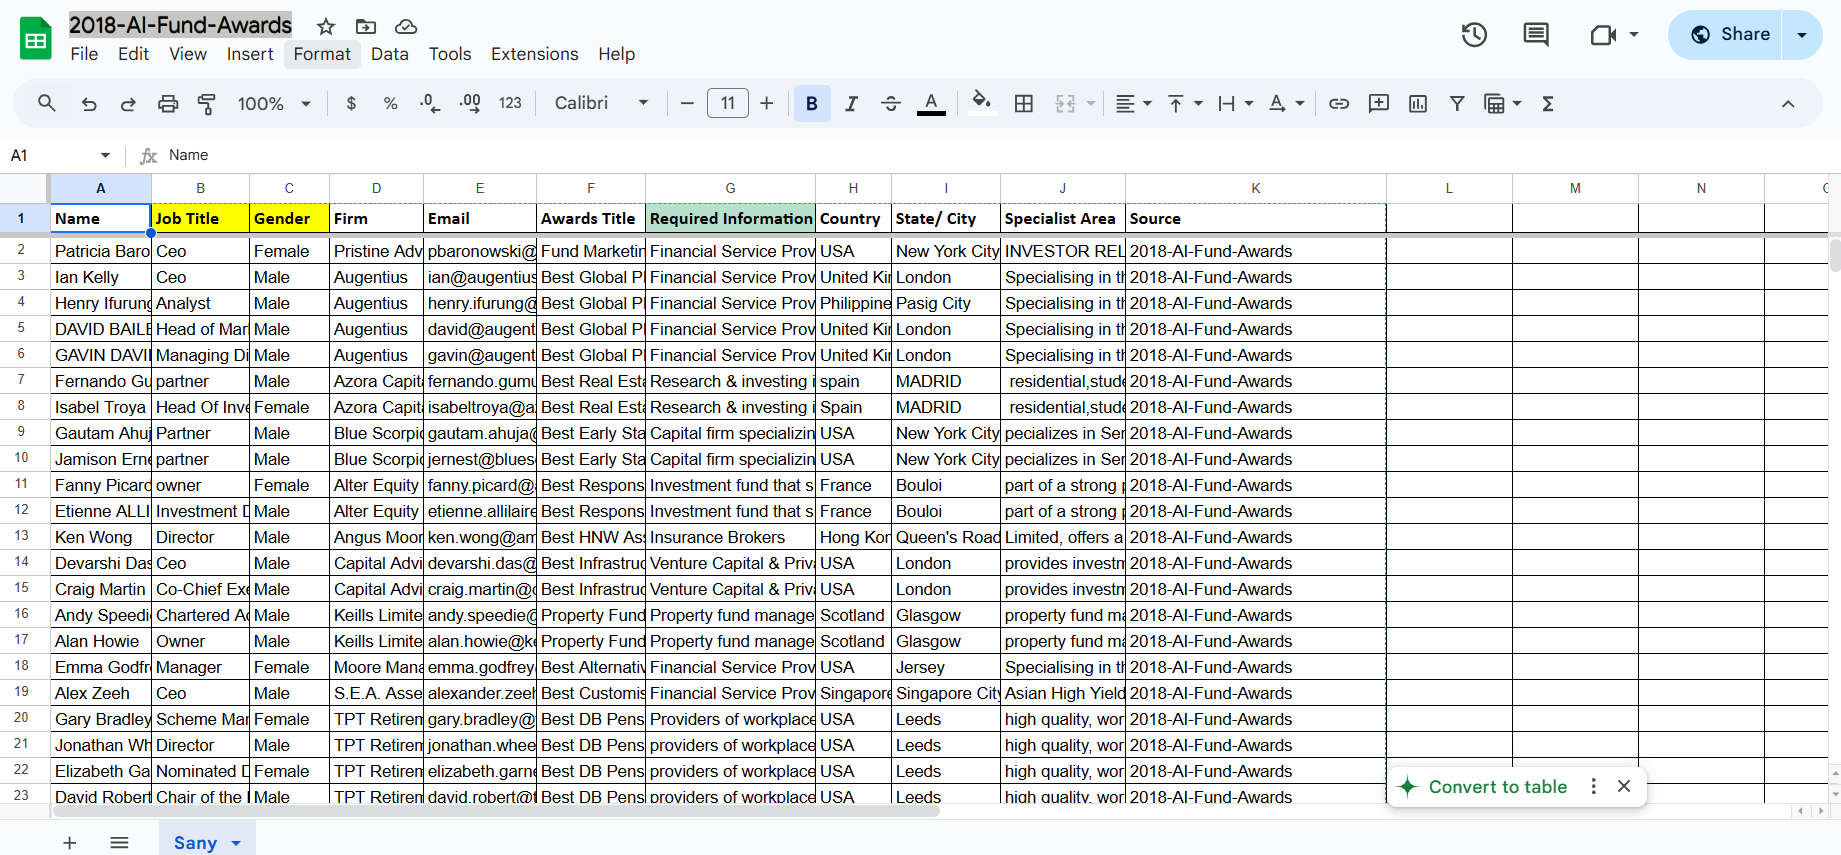This screenshot has height=855, width=1841.
Task: Open the File menu
Action: point(84,54)
